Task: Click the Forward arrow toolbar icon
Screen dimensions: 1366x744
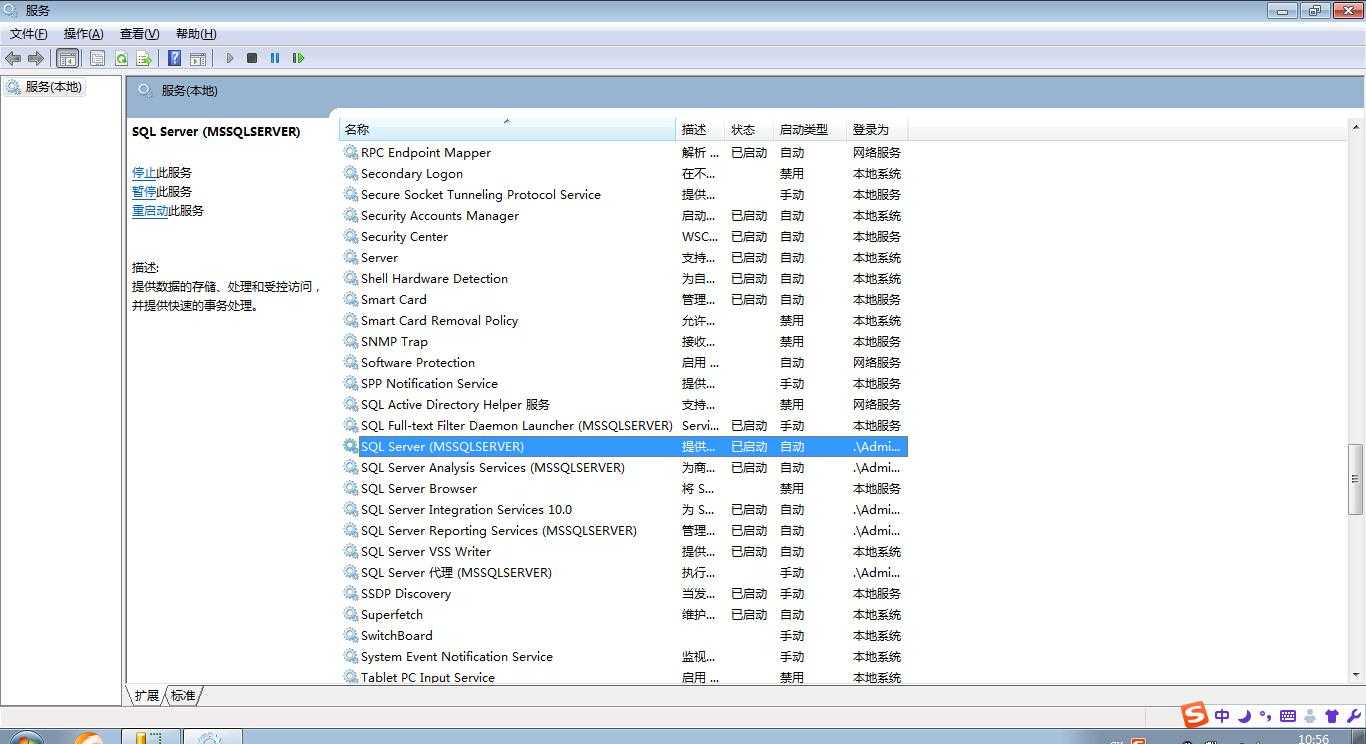Action: tap(36, 58)
